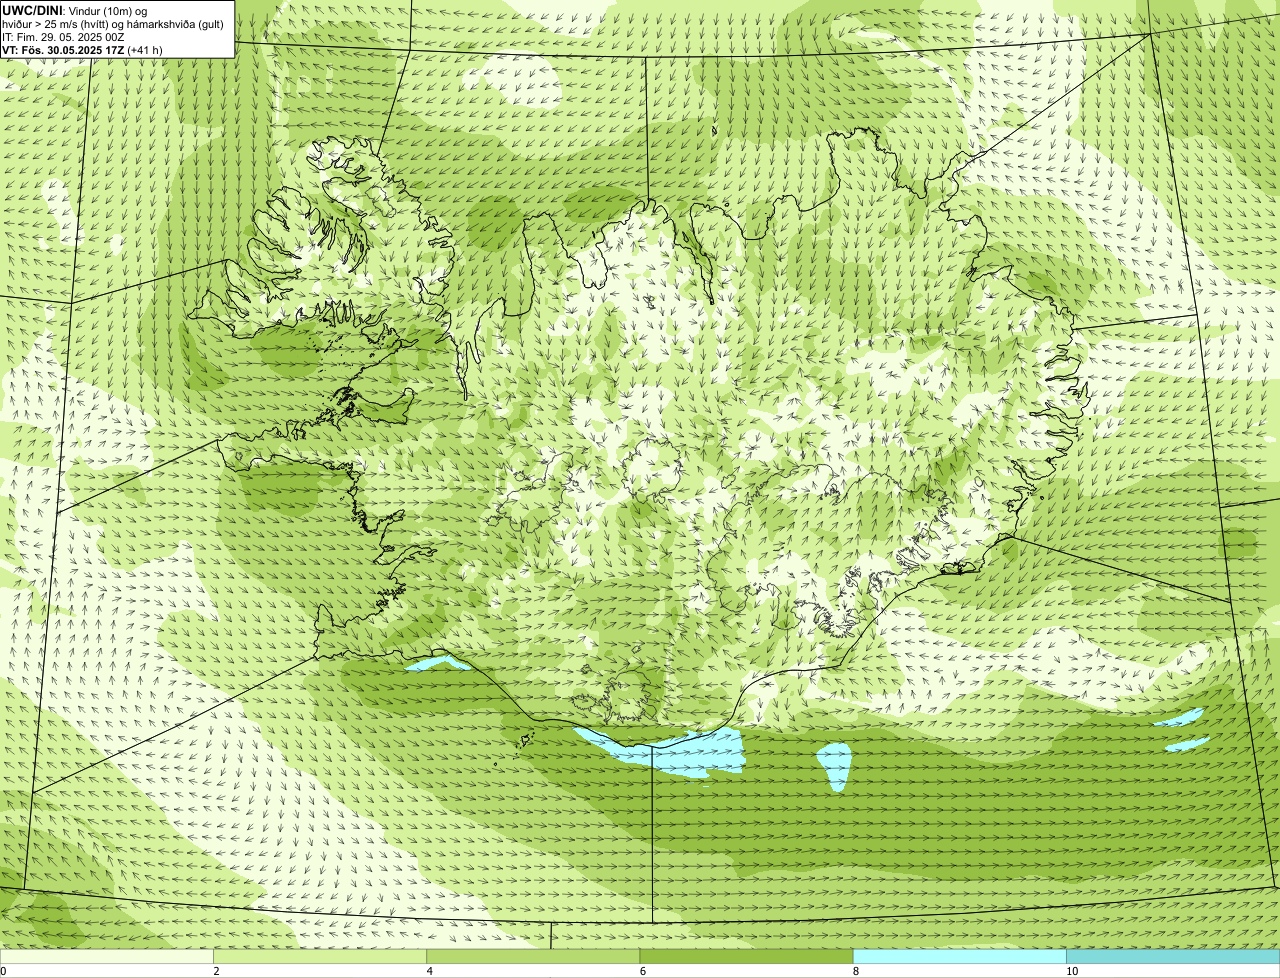Click the colorbar tick label "10"

tap(1072, 971)
